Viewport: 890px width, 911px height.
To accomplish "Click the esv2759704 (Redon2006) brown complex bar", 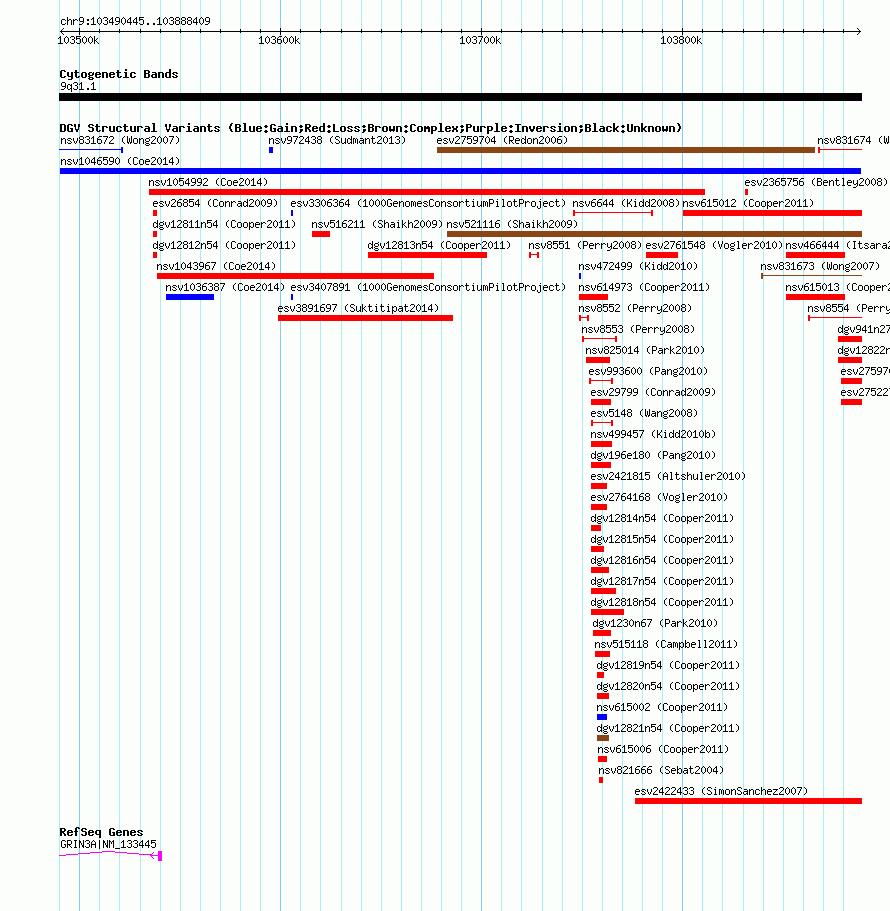I will (626, 150).
